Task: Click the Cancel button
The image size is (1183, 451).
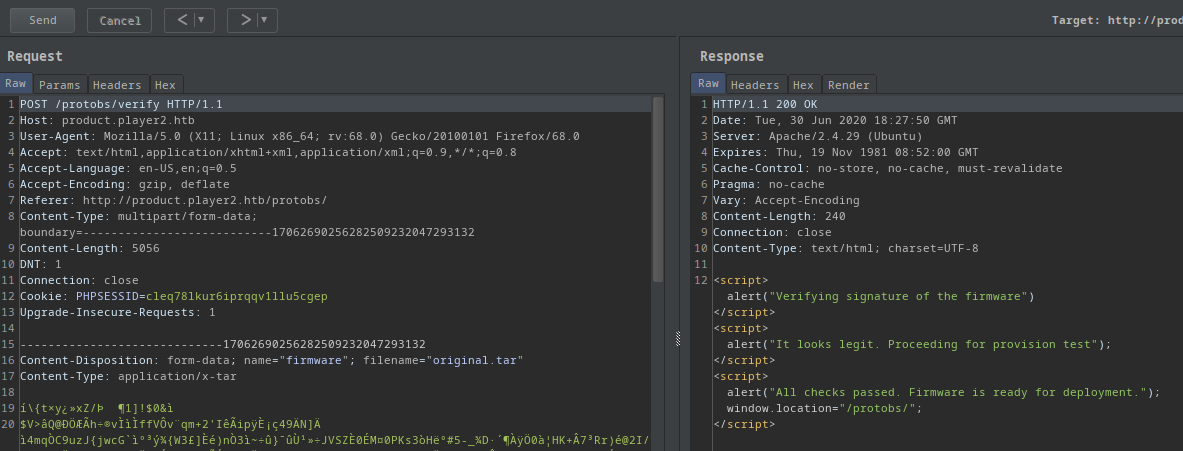Action: (x=120, y=20)
